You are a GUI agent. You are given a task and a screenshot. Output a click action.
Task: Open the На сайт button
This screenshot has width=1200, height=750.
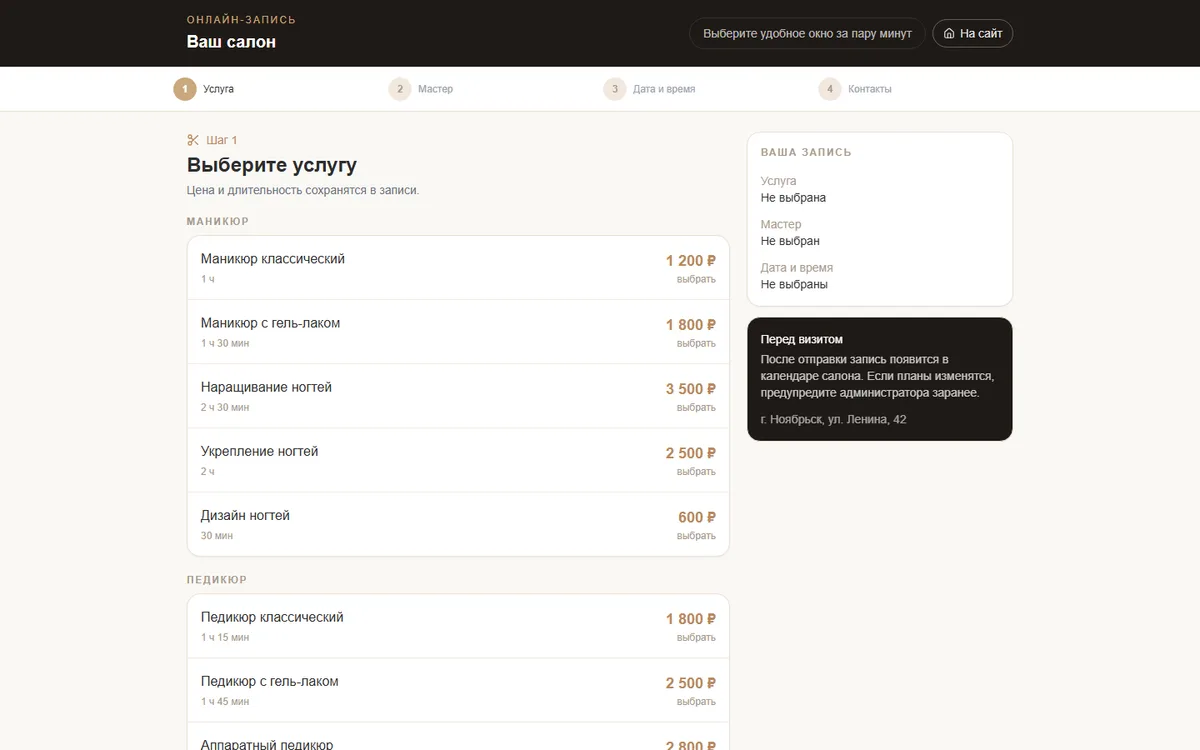[x=973, y=33]
